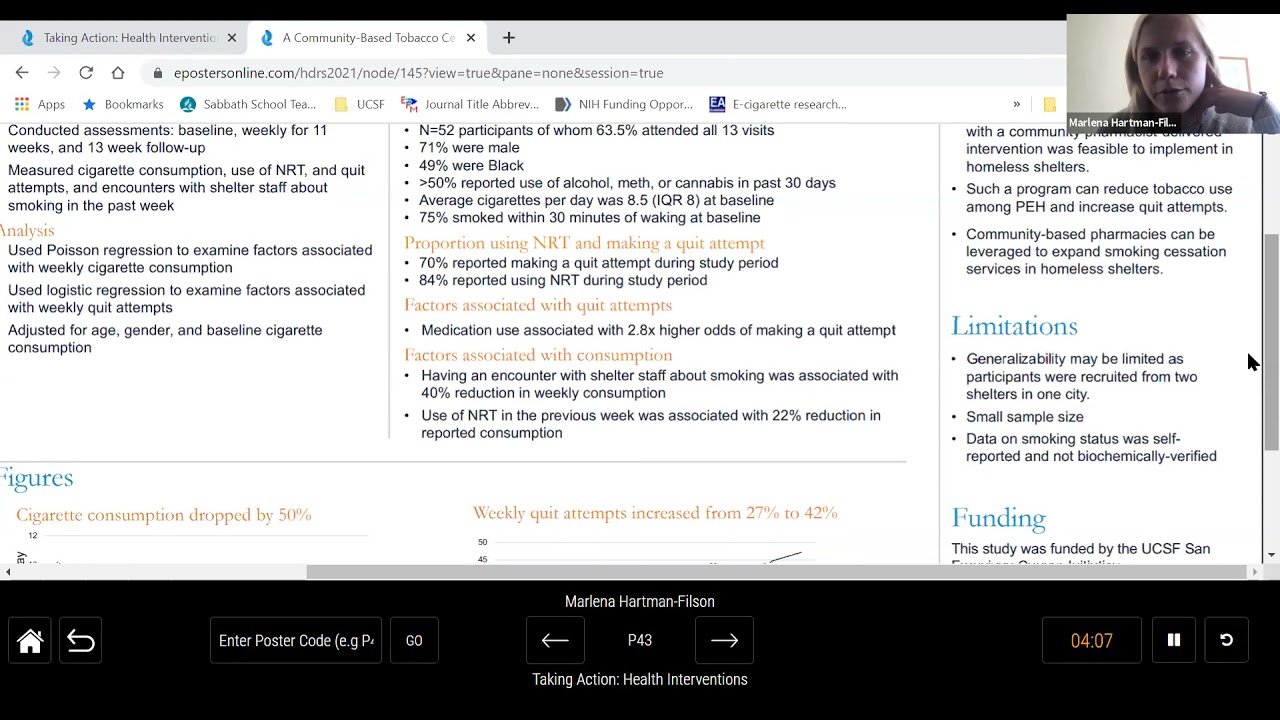
Task: Open the Sabbath School Tea... bookmark
Action: point(248,104)
